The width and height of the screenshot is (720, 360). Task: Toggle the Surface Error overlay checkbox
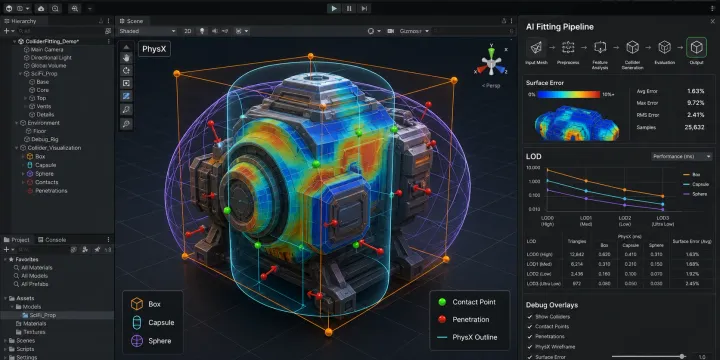click(x=530, y=357)
